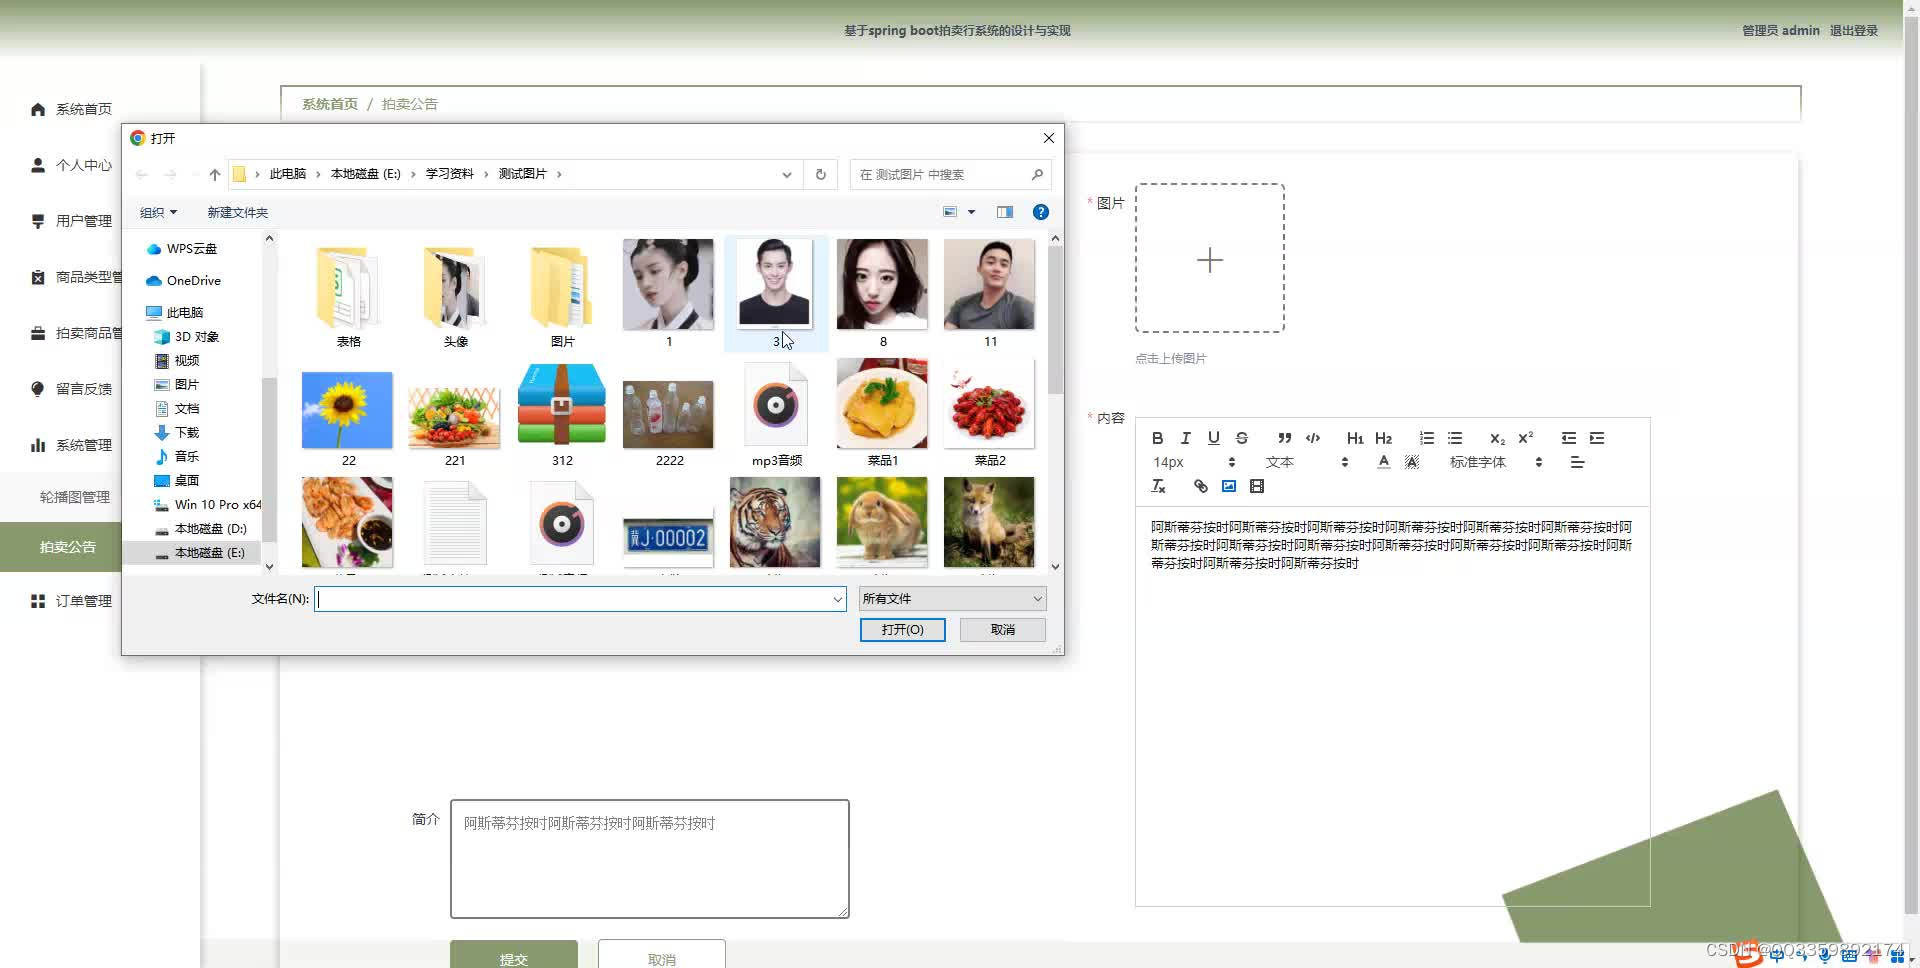Screen dimensions: 1920x968
Task: Open 下载 in the navigation tree
Action: pyautogui.click(x=177, y=433)
